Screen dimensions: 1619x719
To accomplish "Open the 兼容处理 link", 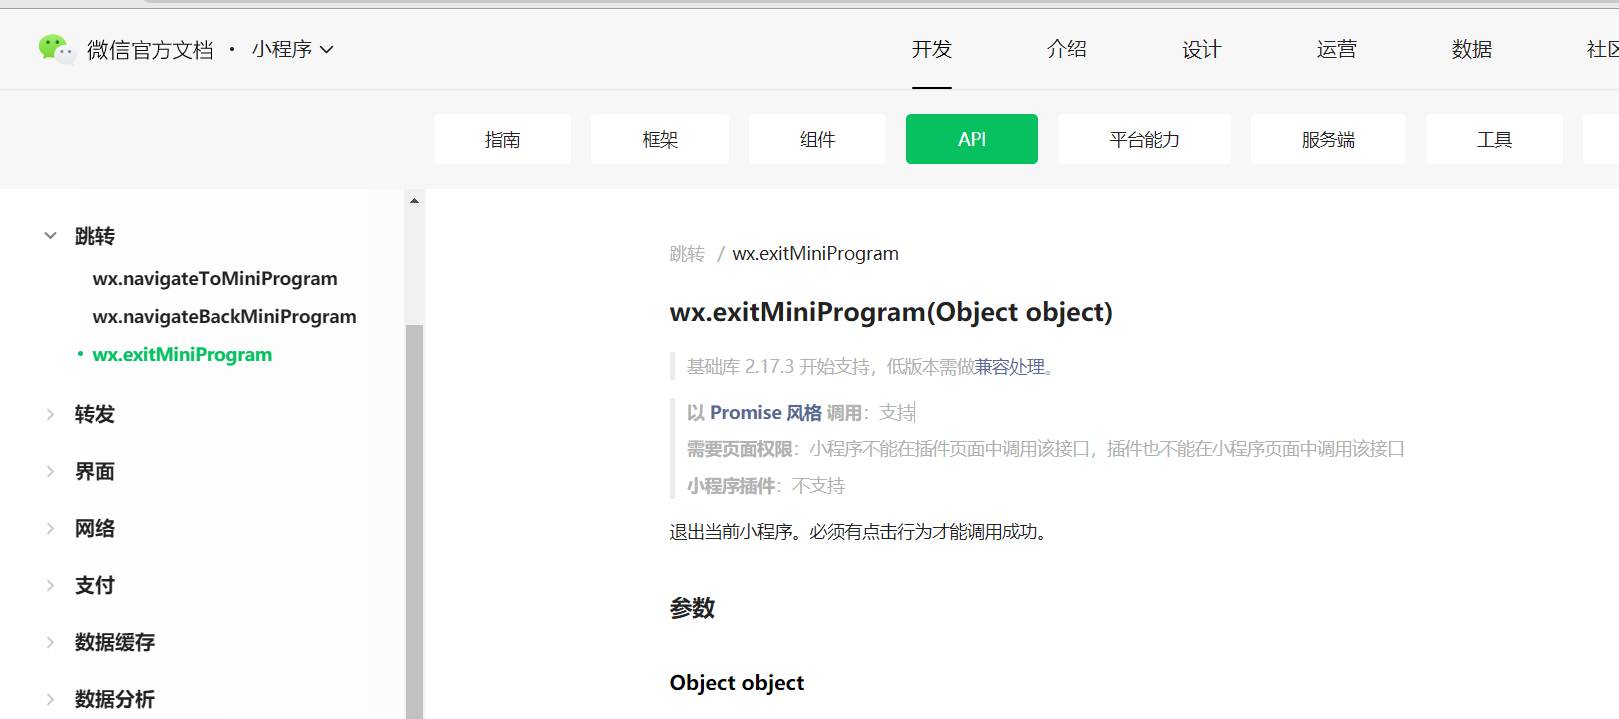I will tap(1010, 367).
